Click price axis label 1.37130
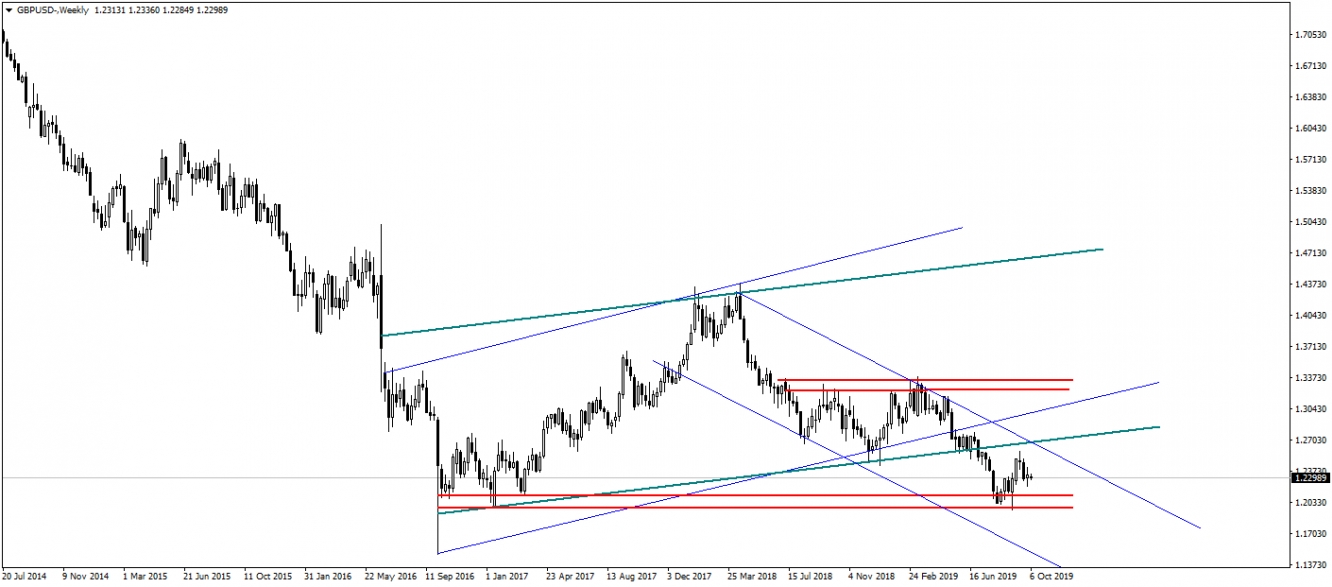The width and height of the screenshot is (1332, 587). point(1309,346)
